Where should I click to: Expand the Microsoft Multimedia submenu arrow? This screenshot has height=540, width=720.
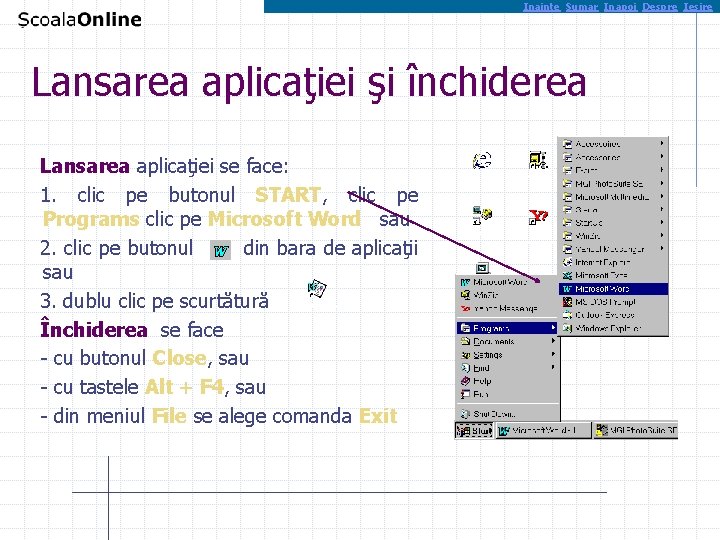(x=662, y=197)
